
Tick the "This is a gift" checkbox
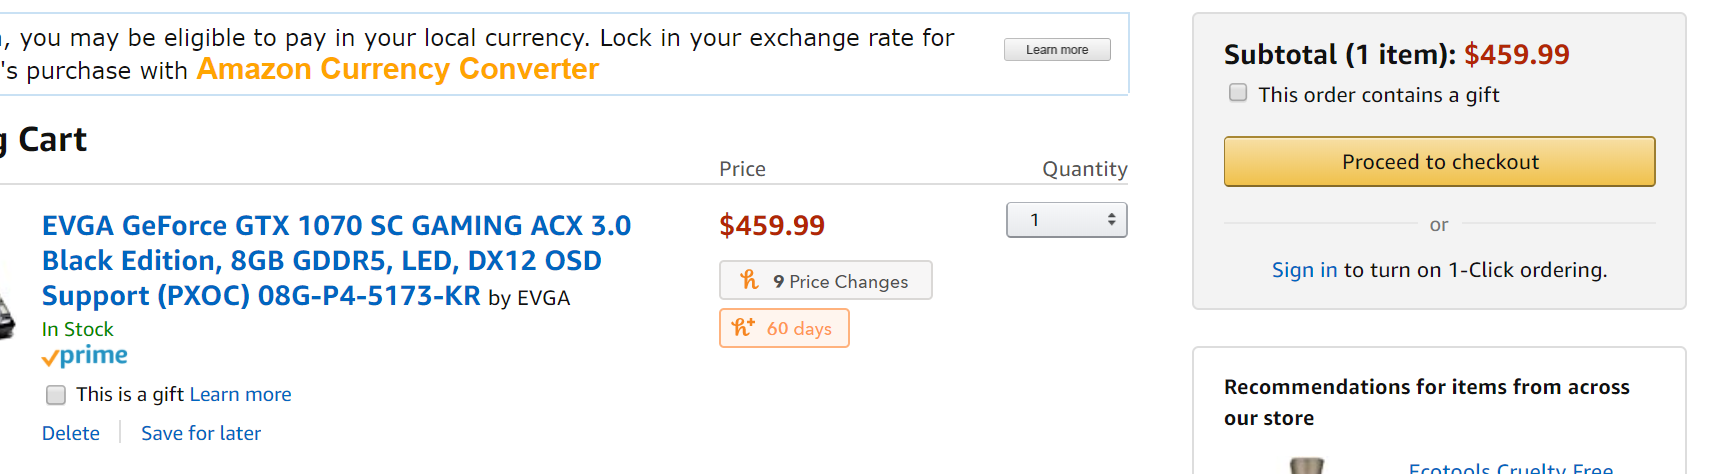(56, 395)
